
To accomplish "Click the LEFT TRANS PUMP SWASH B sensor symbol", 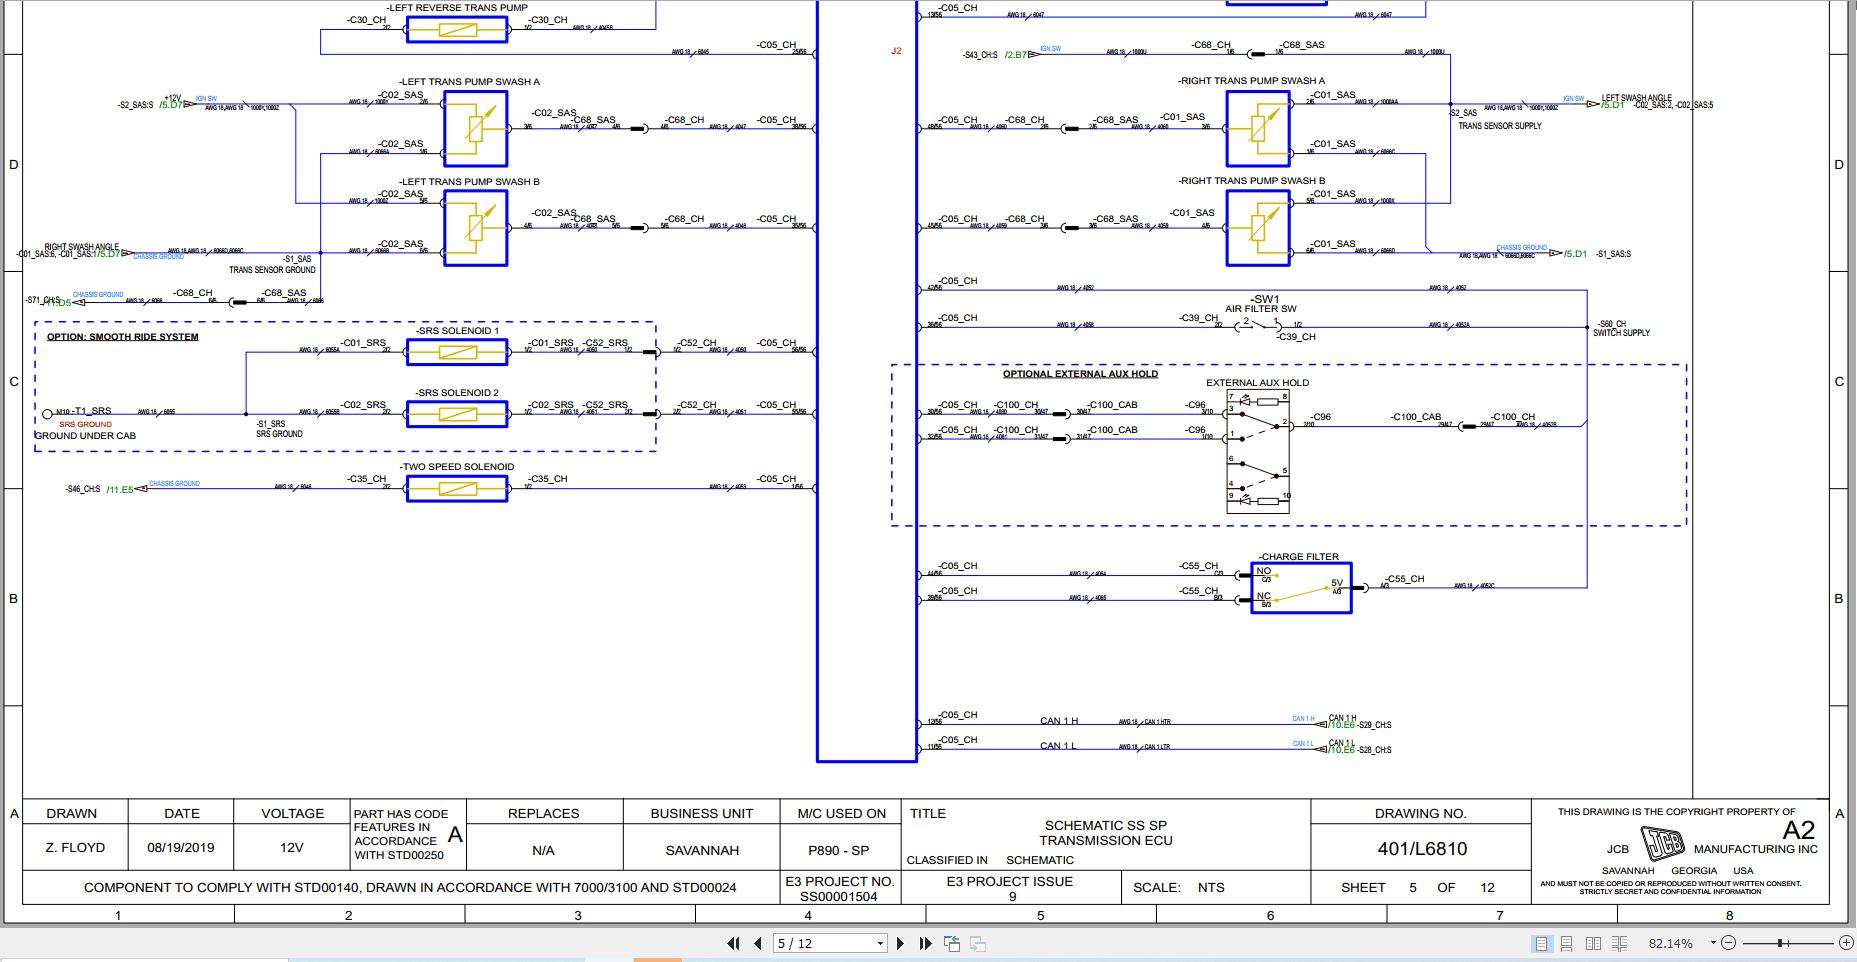I will point(475,228).
